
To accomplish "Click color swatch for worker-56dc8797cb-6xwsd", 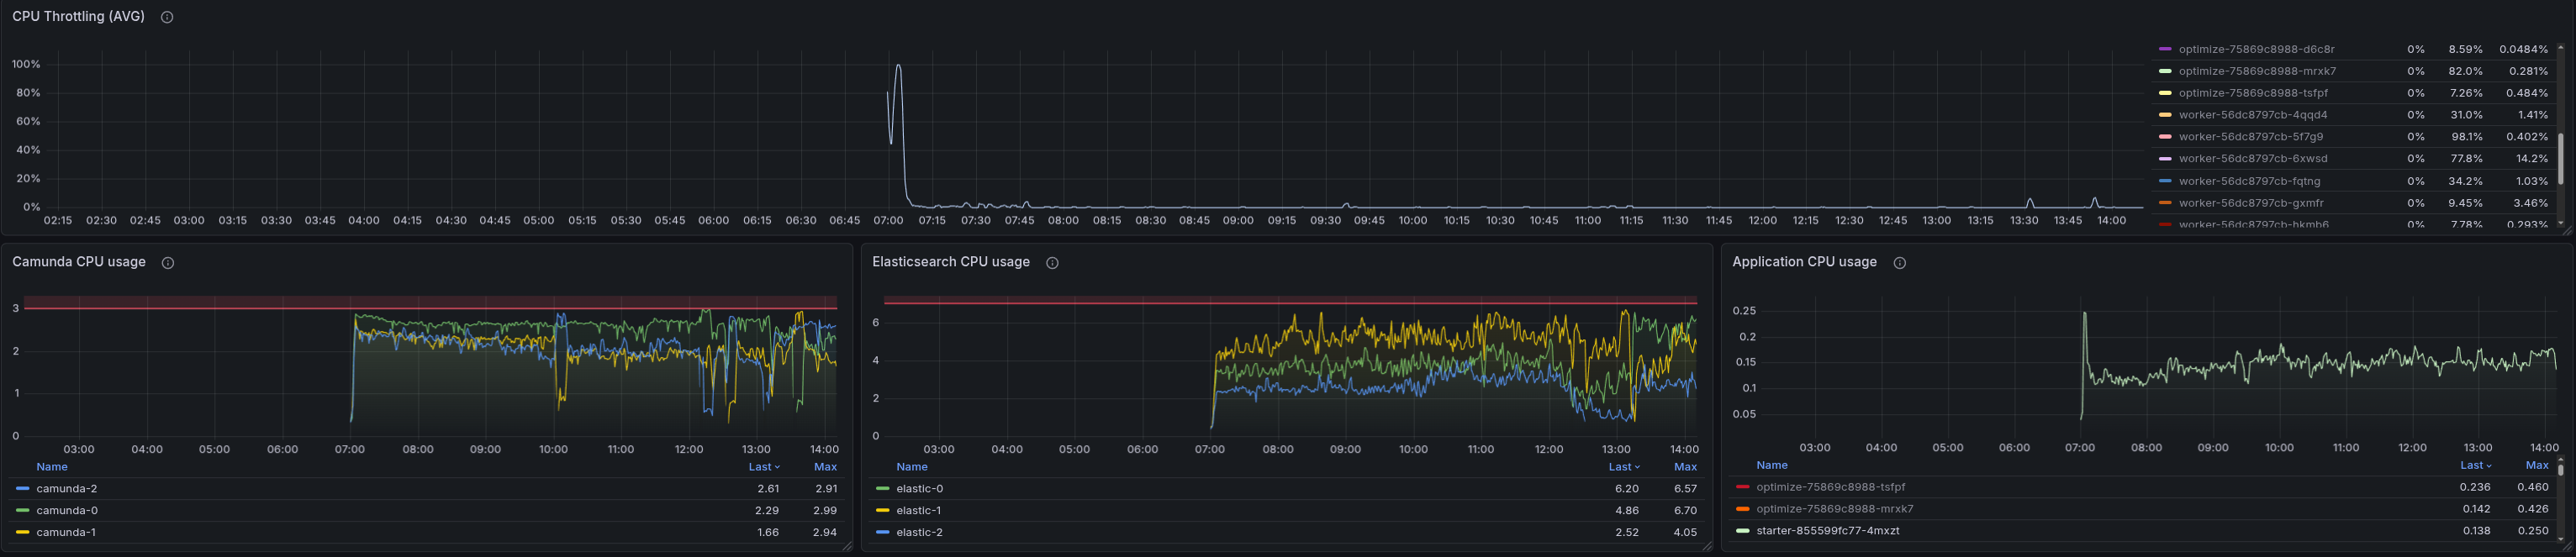I will click(x=2165, y=159).
